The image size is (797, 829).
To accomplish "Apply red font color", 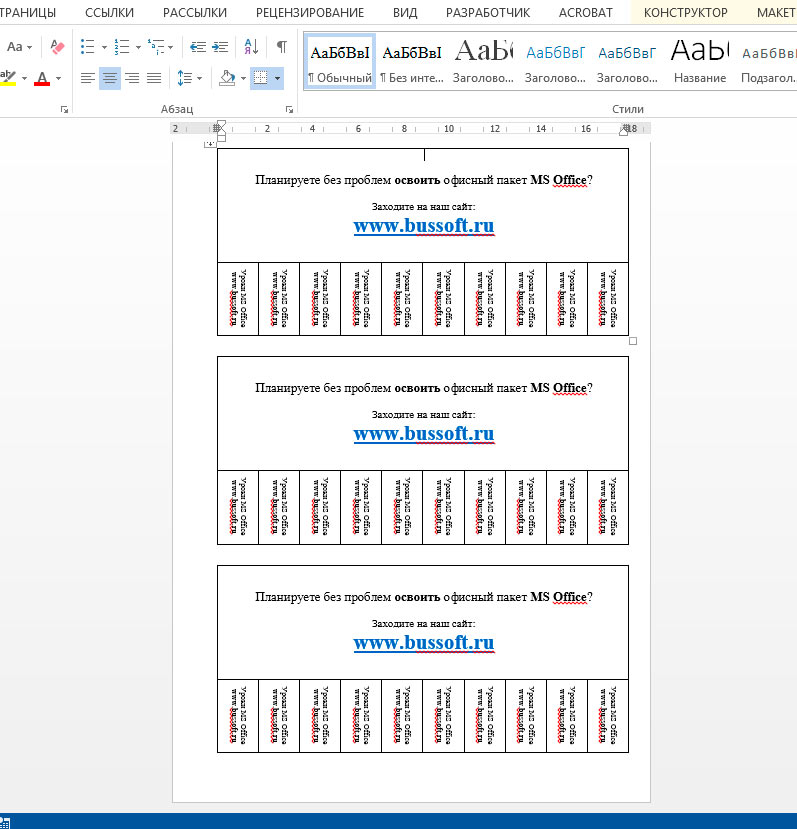I will click(x=42, y=78).
